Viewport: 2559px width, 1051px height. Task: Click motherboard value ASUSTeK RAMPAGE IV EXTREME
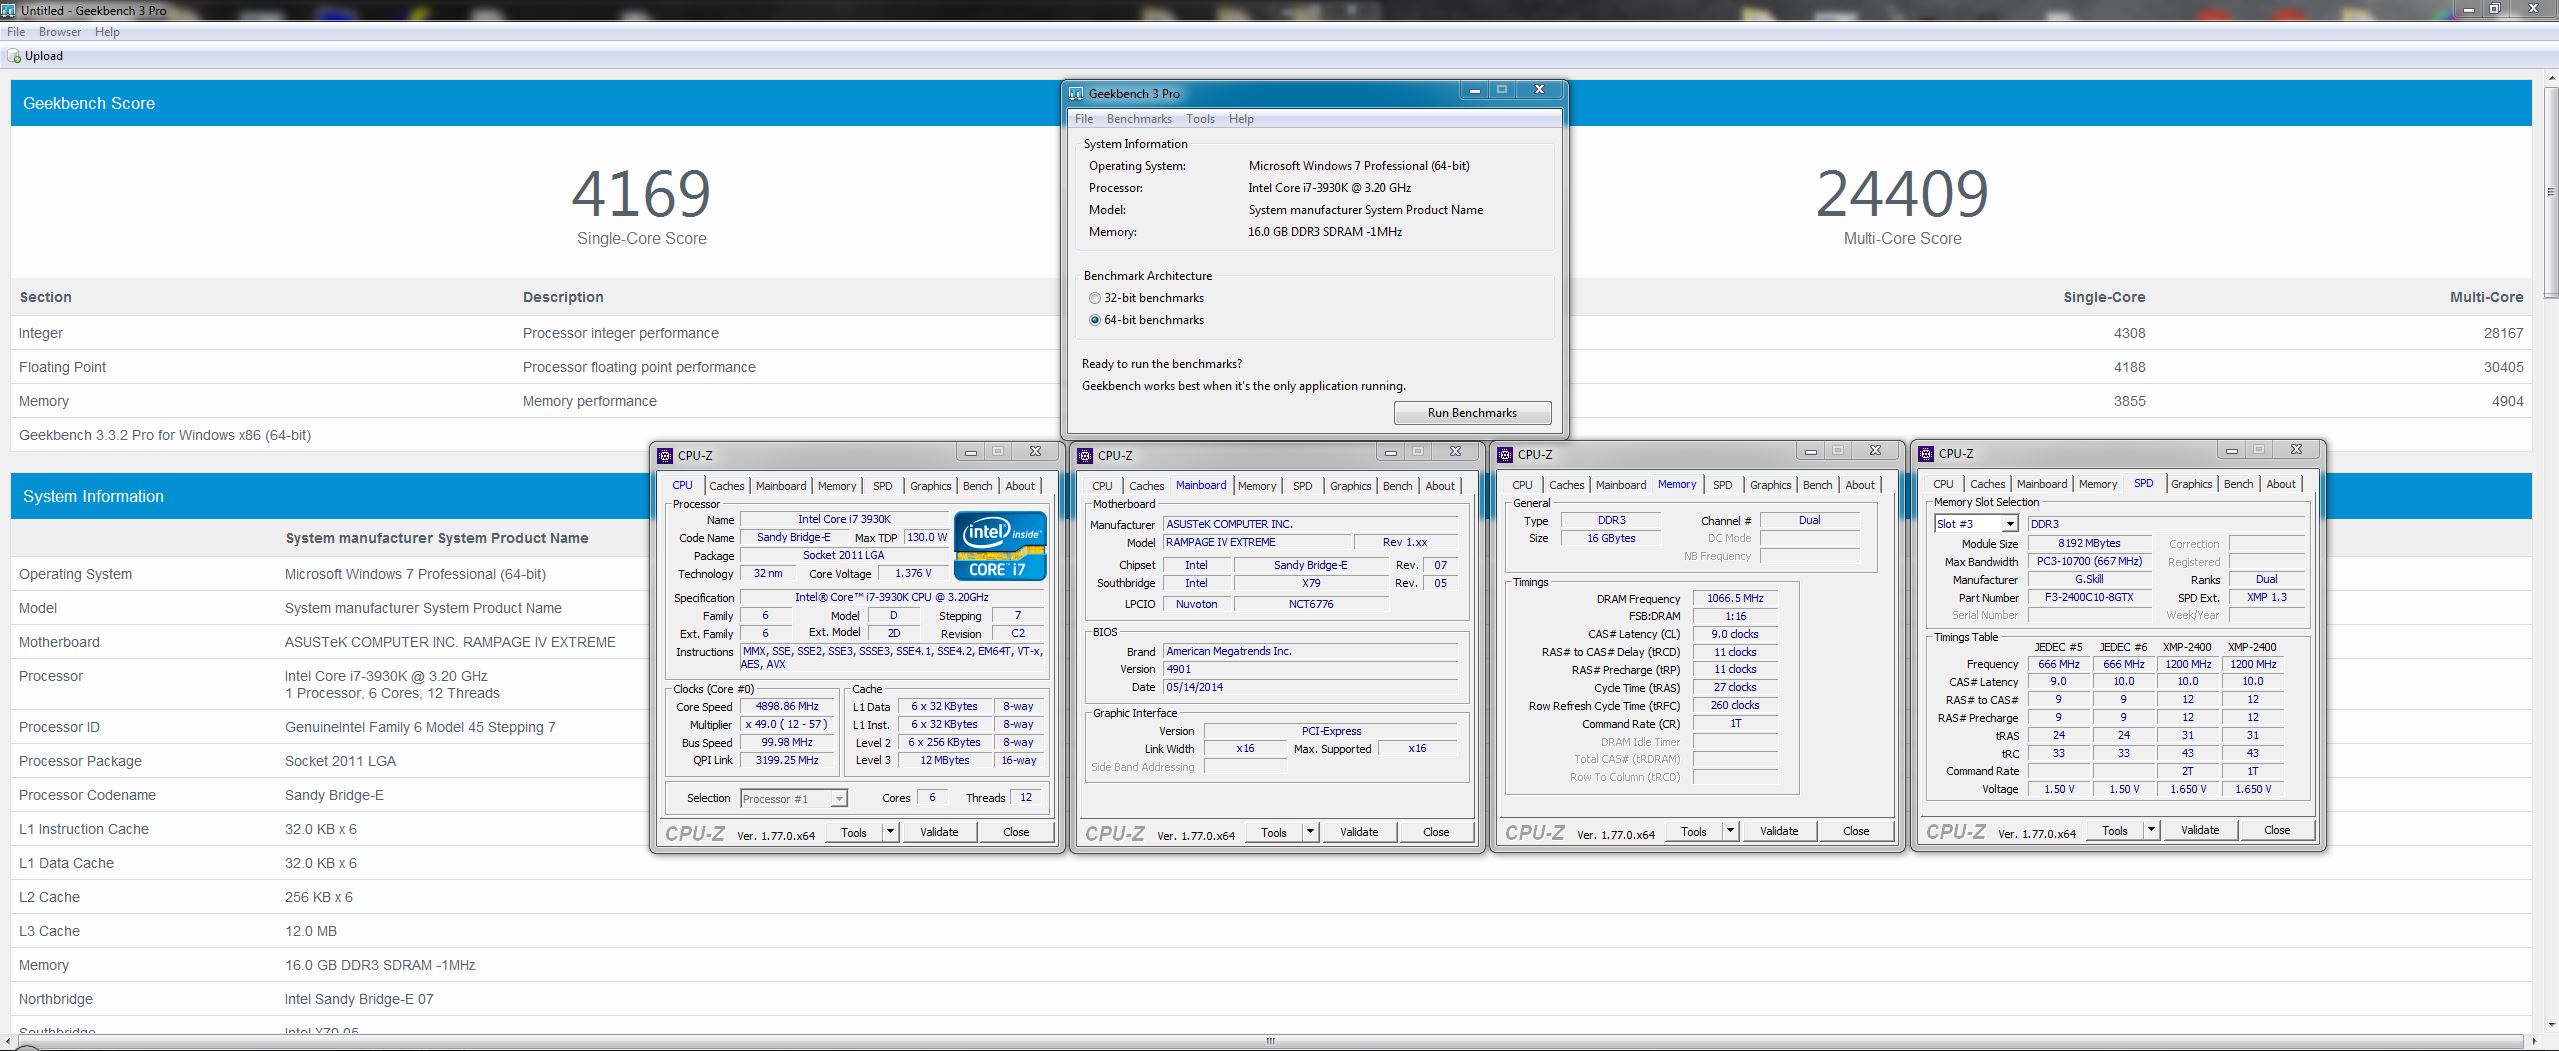pyautogui.click(x=450, y=642)
